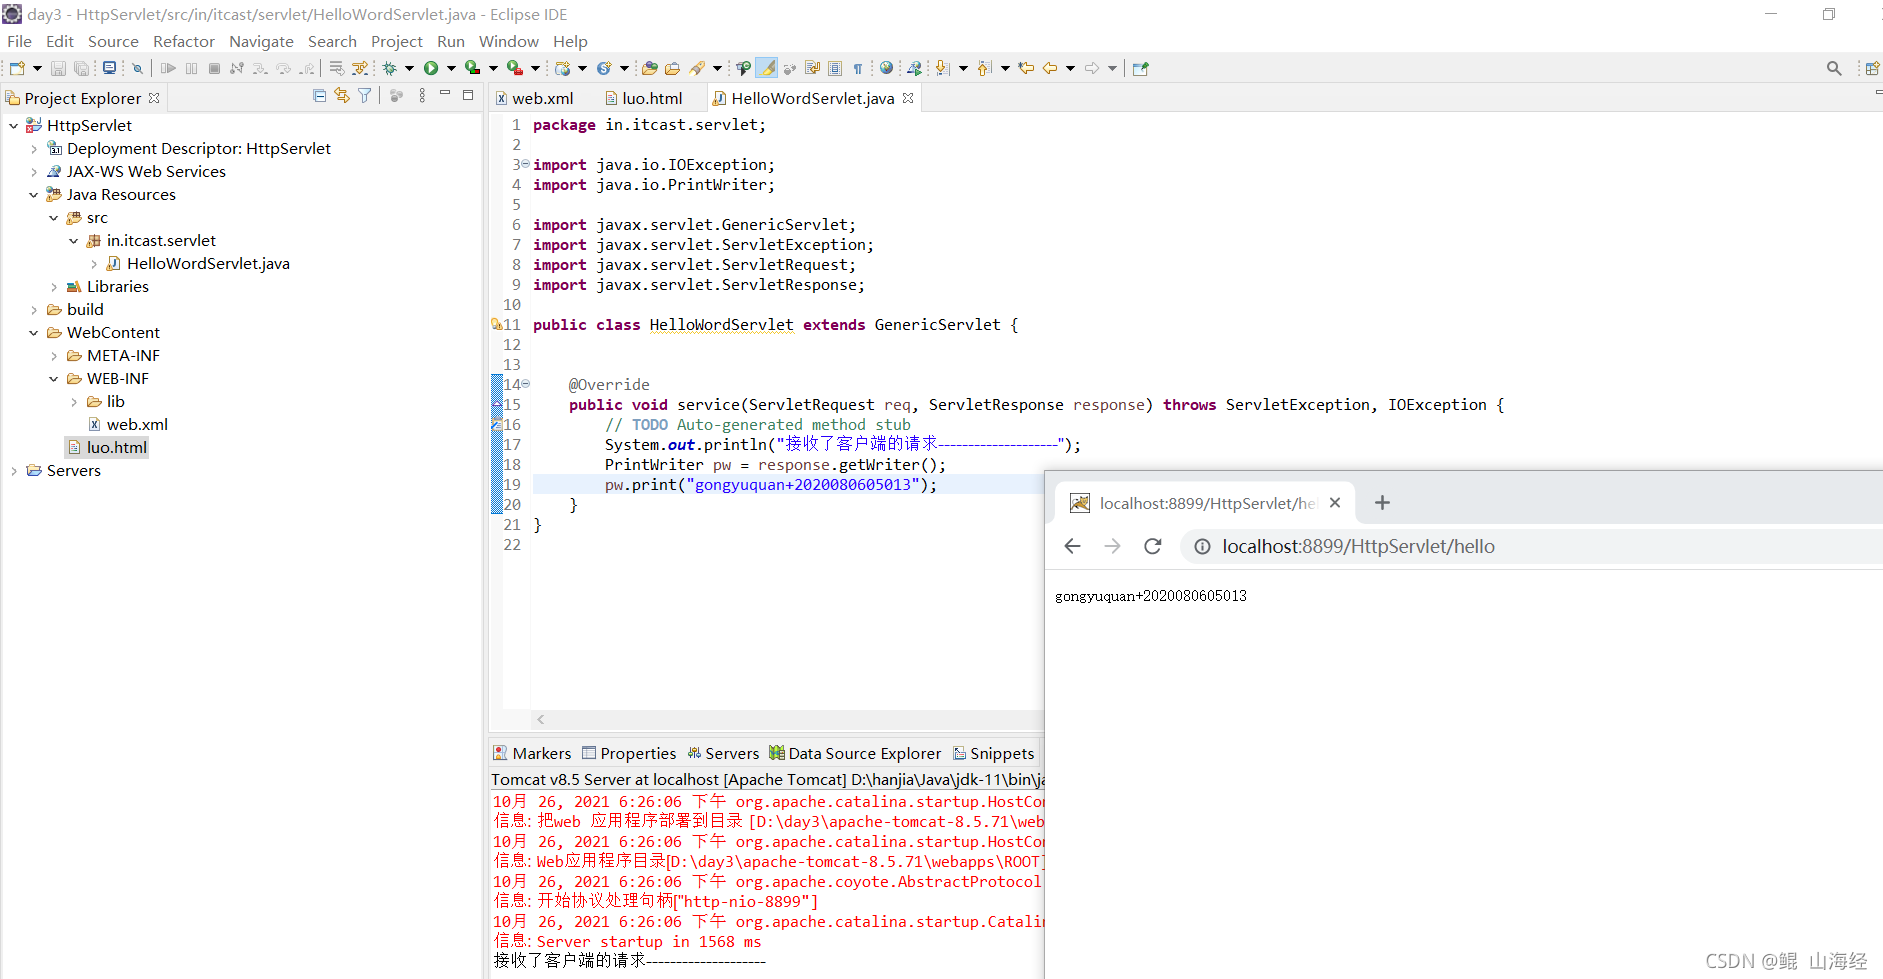This screenshot has height=979, width=1883.
Task: Switch to the web.xml editor tab
Action: point(535,98)
